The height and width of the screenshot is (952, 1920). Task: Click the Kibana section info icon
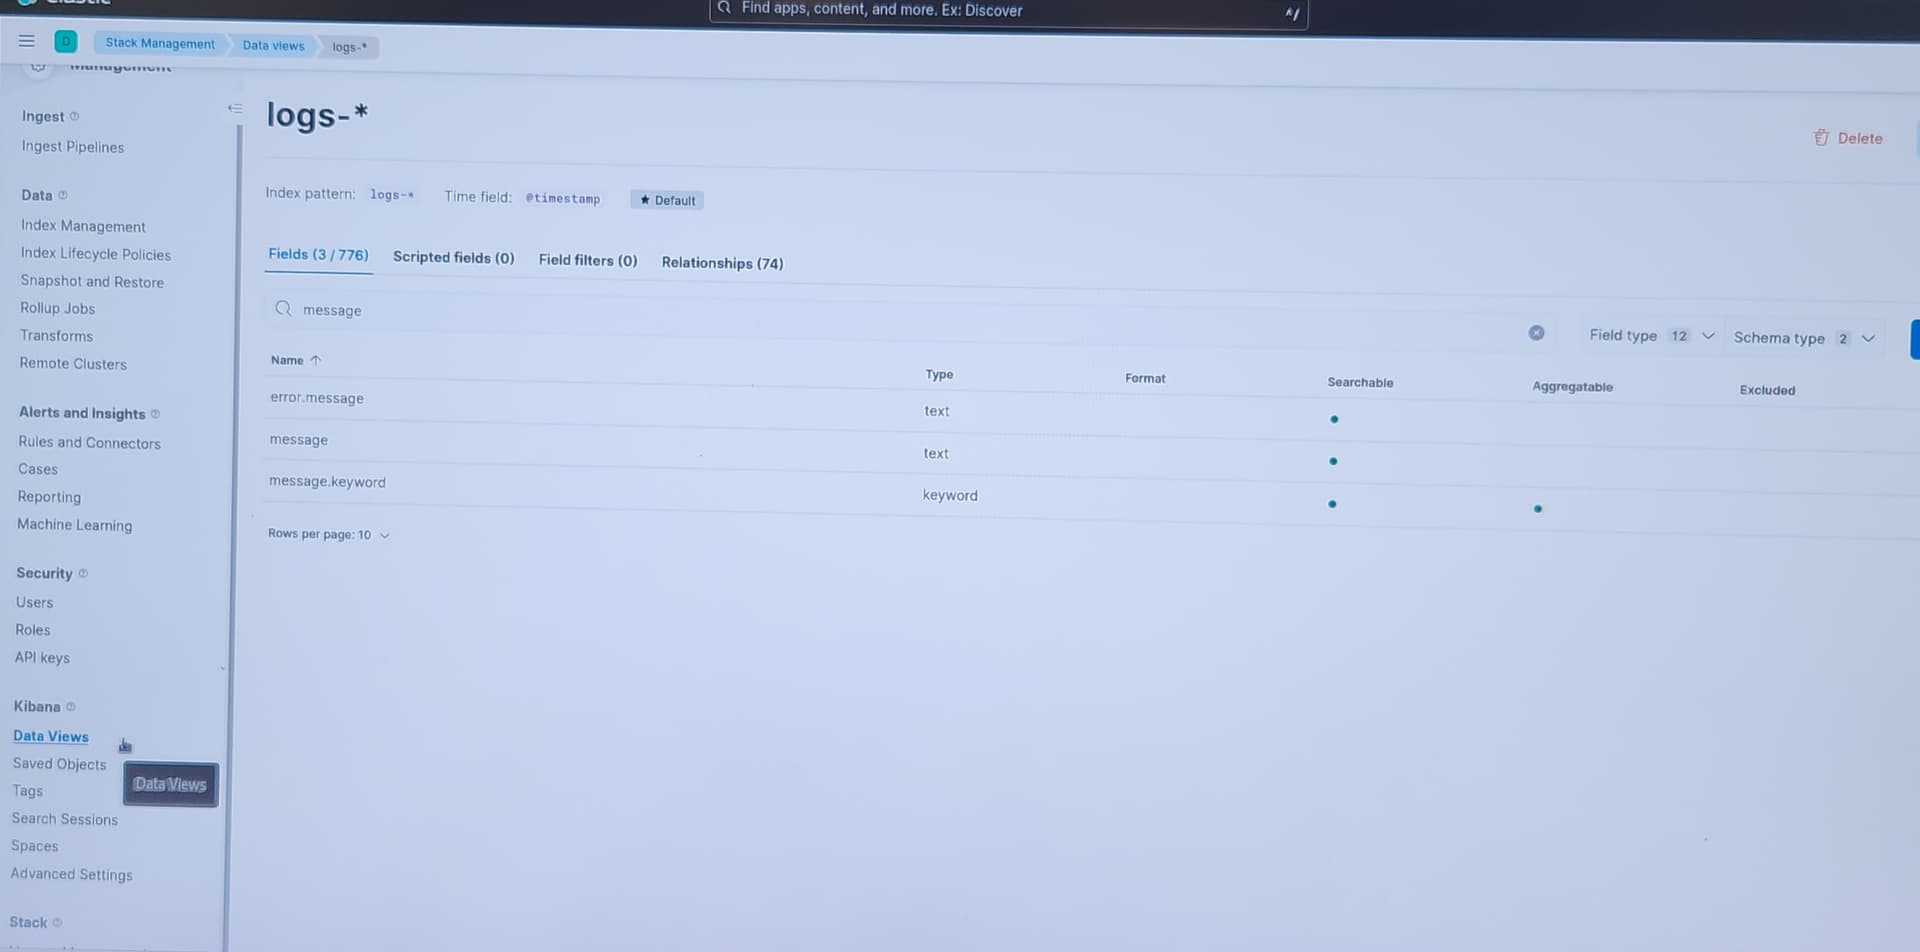point(70,706)
